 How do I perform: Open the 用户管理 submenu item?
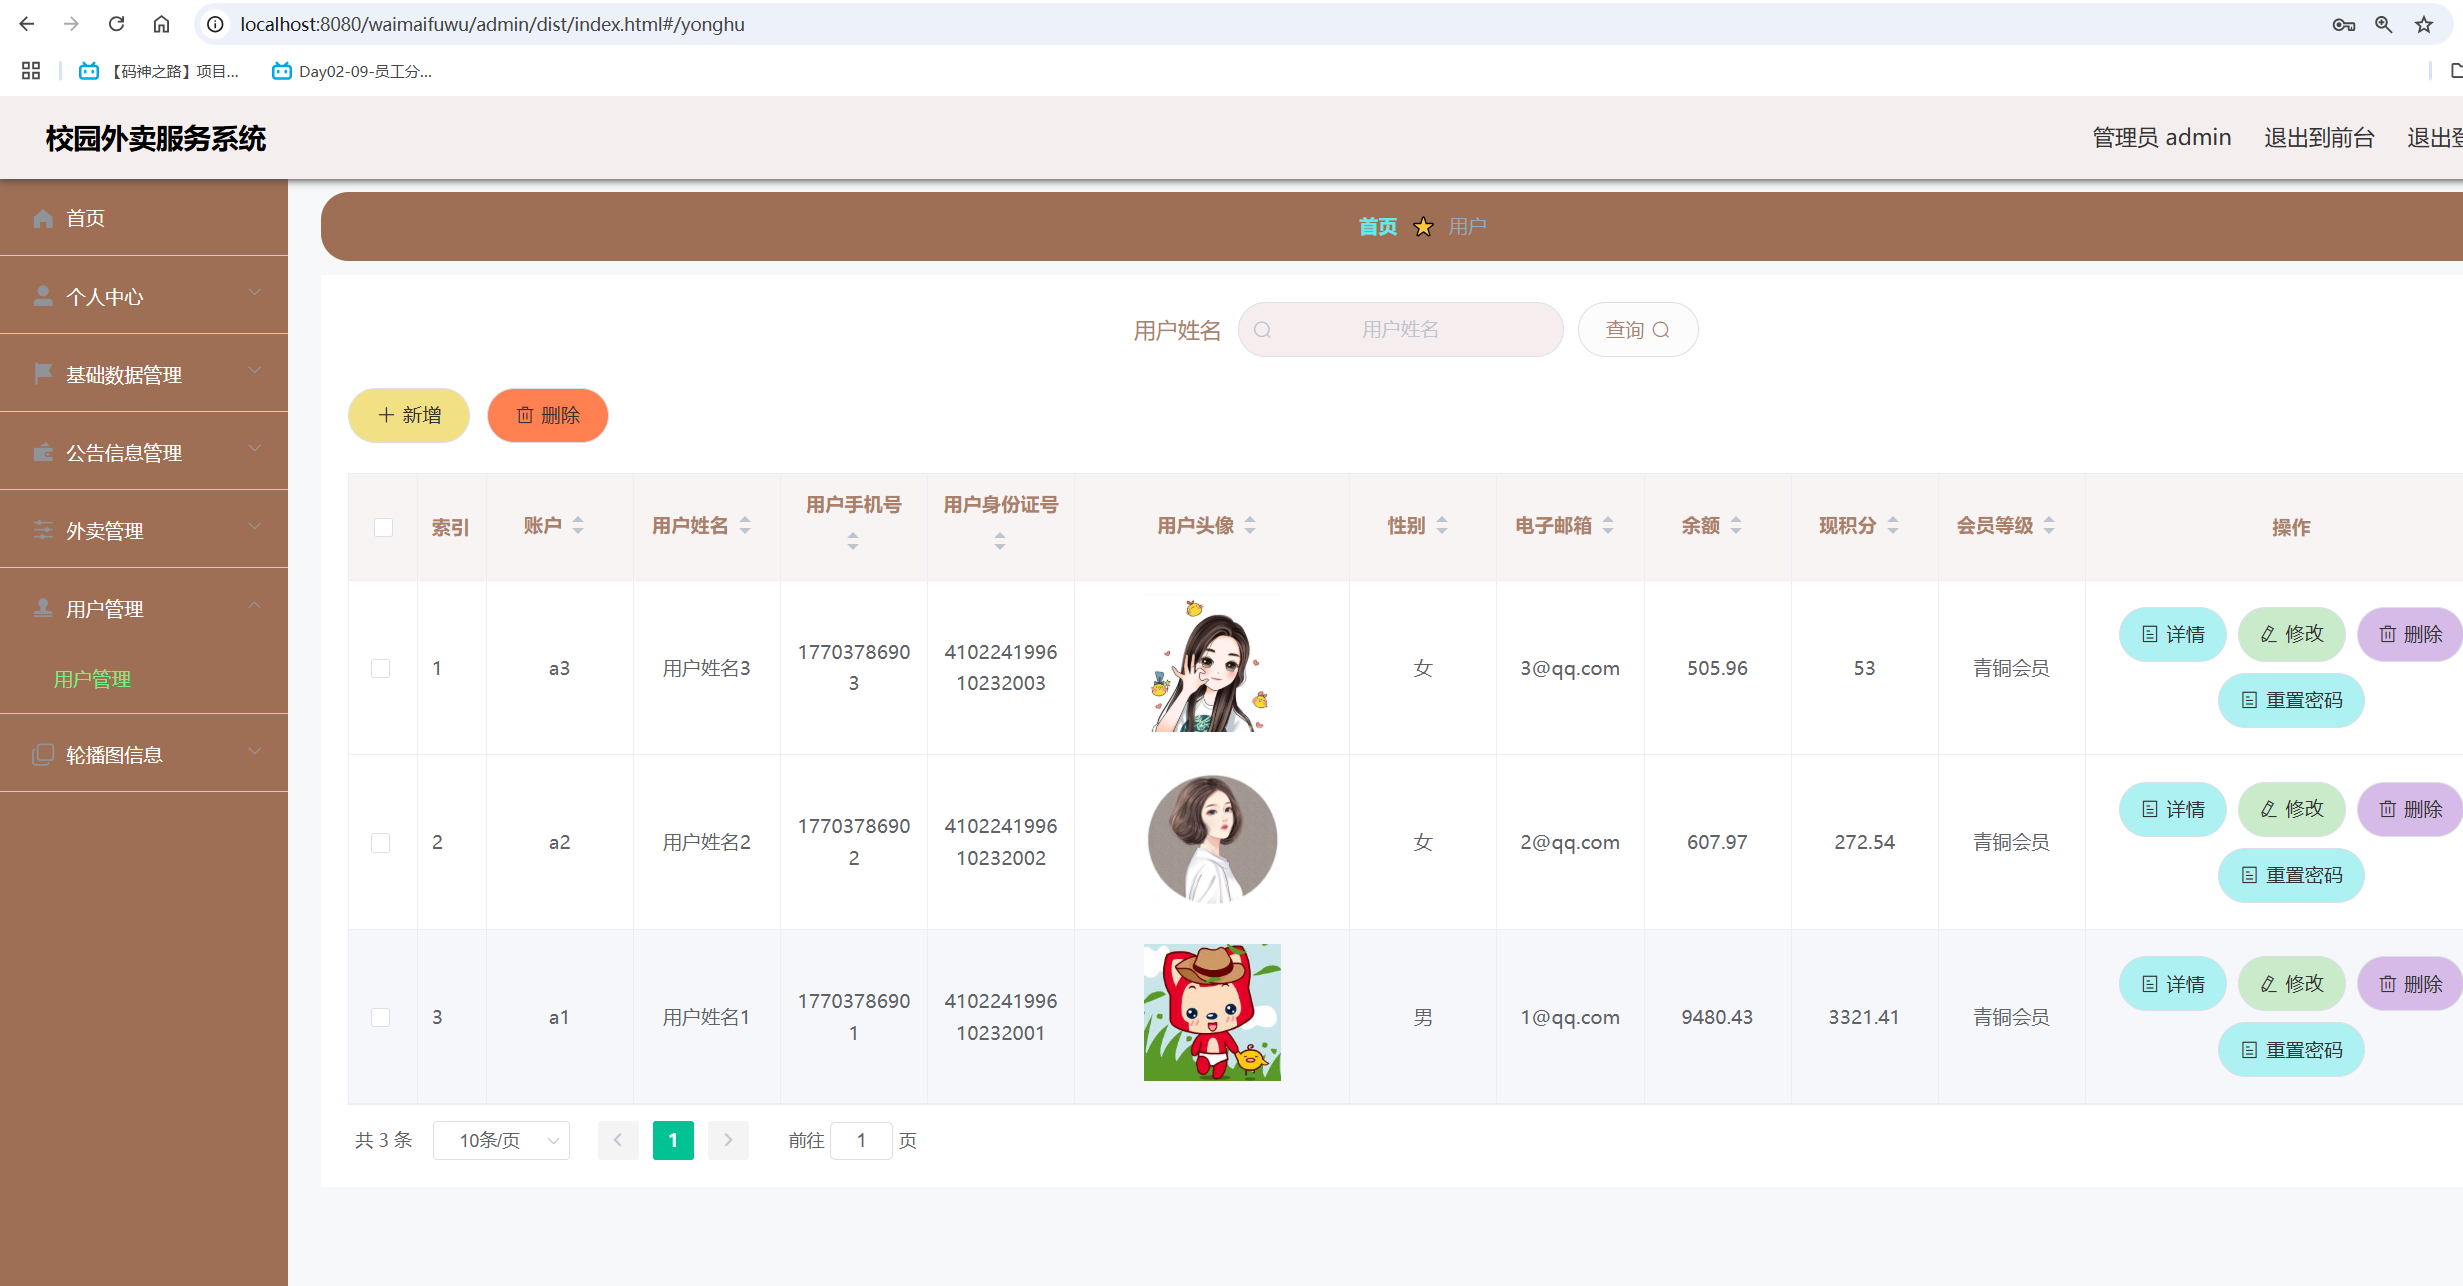click(x=92, y=679)
